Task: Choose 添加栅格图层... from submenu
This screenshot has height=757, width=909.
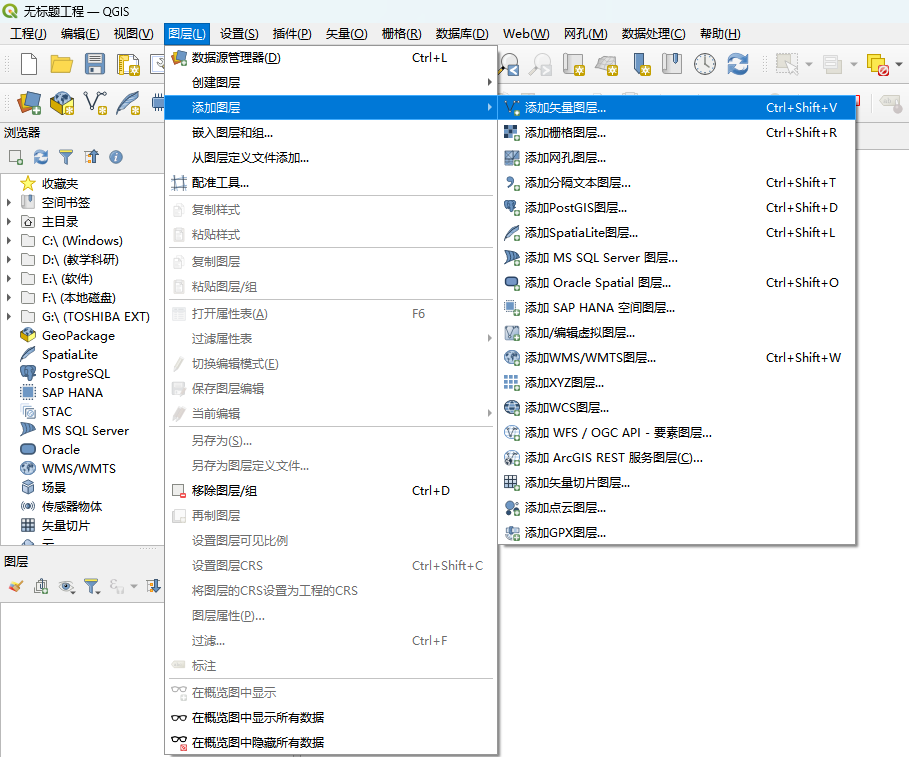Action: (676, 133)
